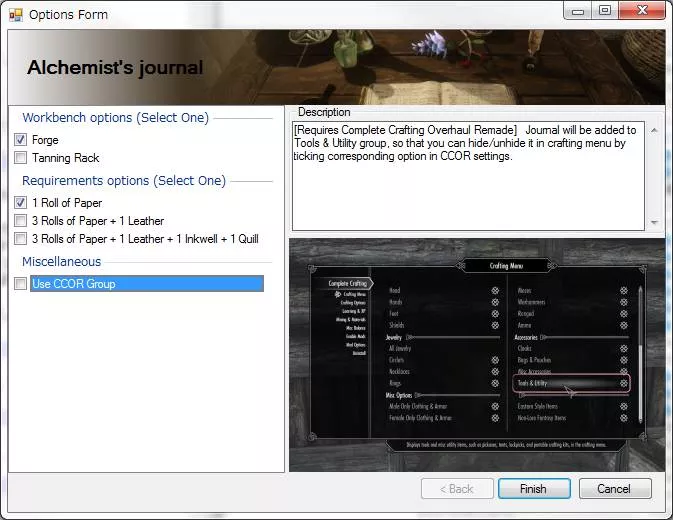Click the Options Form window icon
This screenshot has height=520, width=673.
click(x=16, y=15)
